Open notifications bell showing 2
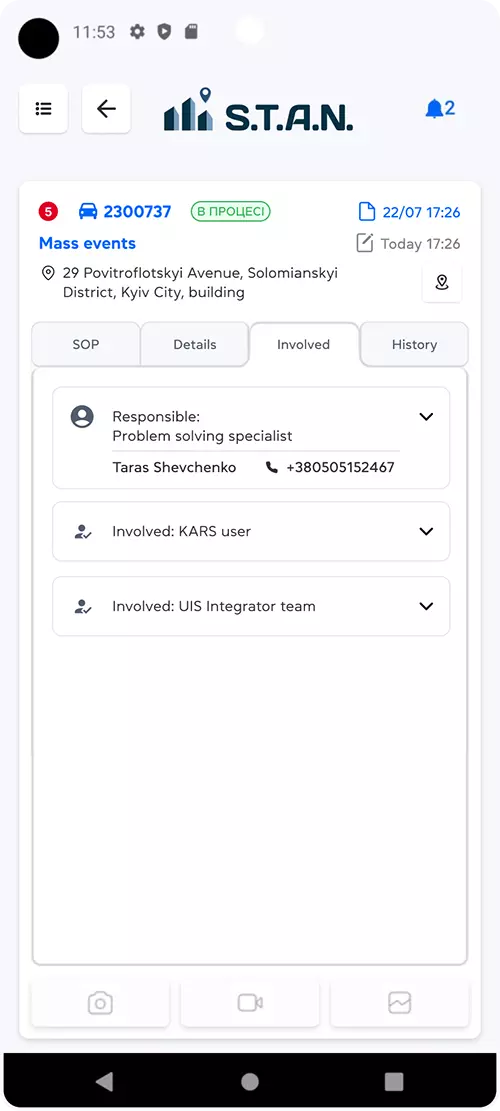 point(440,109)
